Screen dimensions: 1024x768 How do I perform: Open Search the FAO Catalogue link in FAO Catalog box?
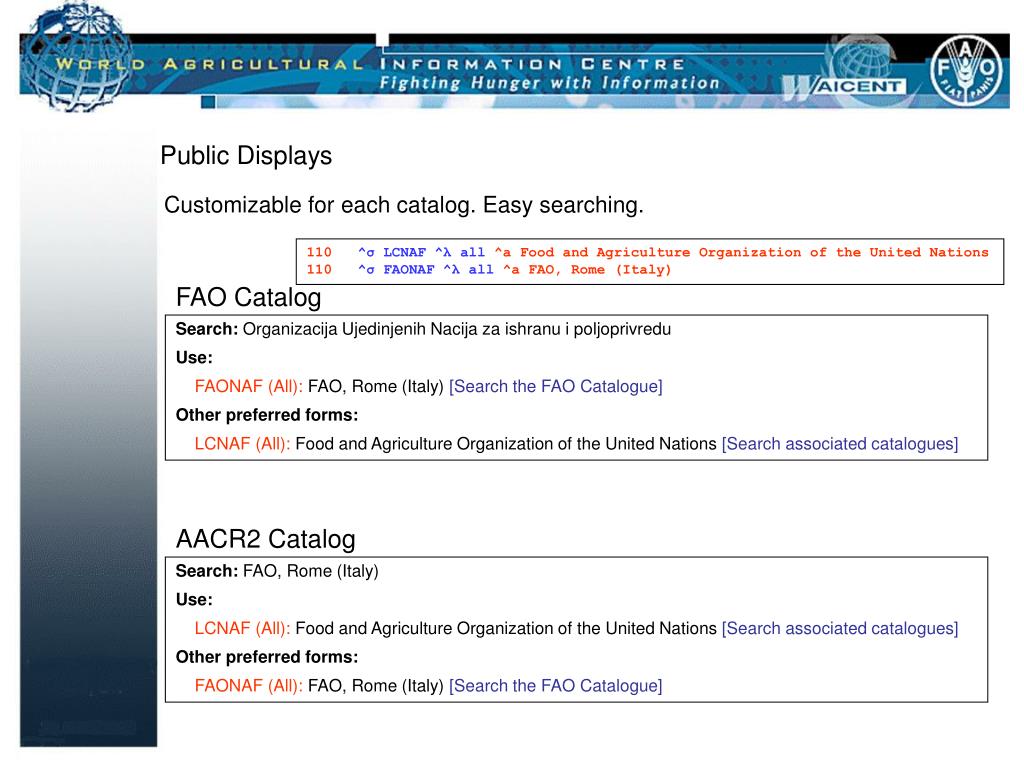[x=556, y=387]
